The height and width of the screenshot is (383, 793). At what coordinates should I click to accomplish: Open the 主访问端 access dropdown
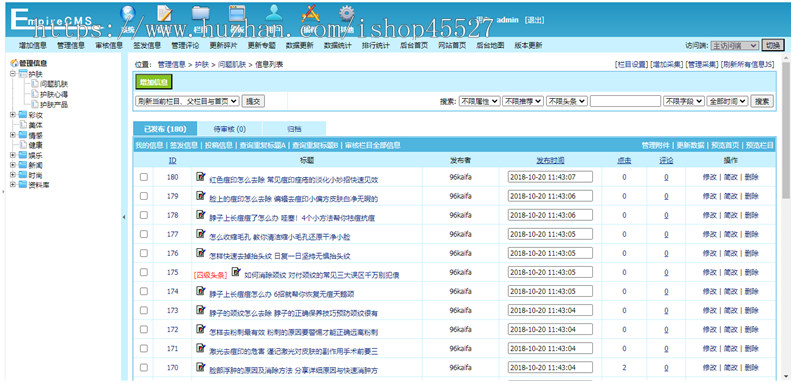click(x=734, y=45)
